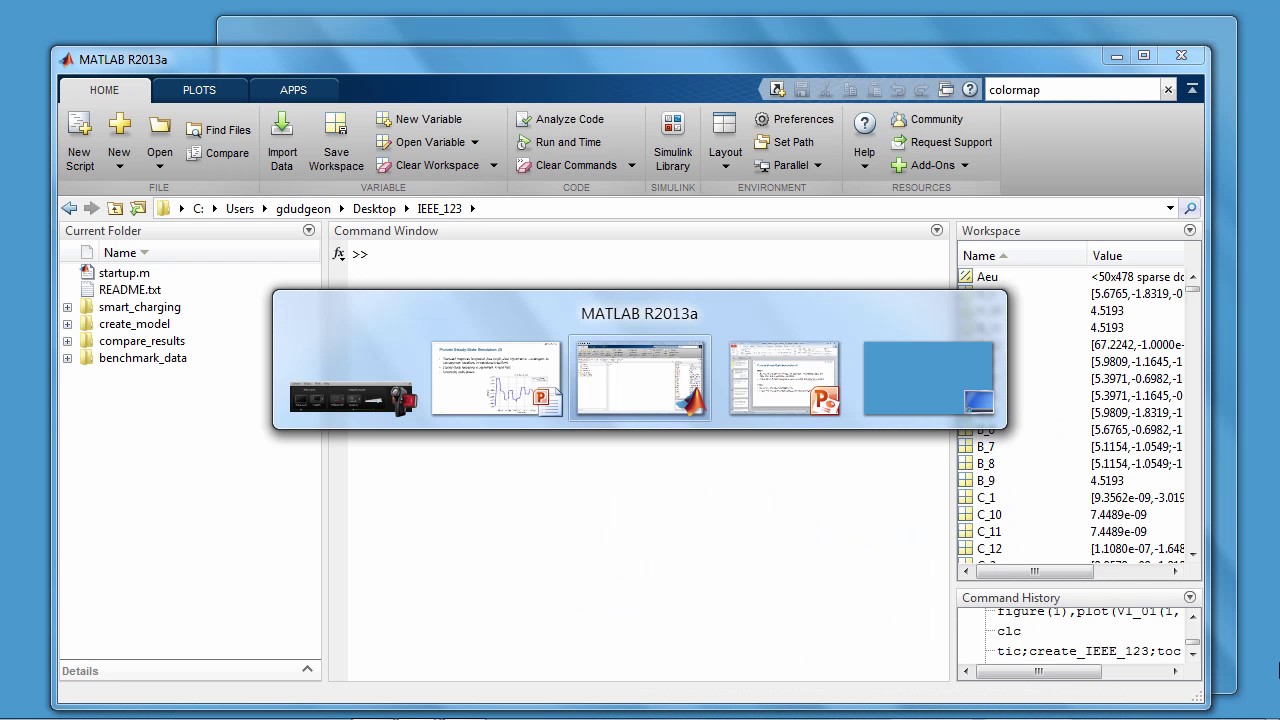Expand the smart_charging folder
The width and height of the screenshot is (1280, 720).
(67, 307)
